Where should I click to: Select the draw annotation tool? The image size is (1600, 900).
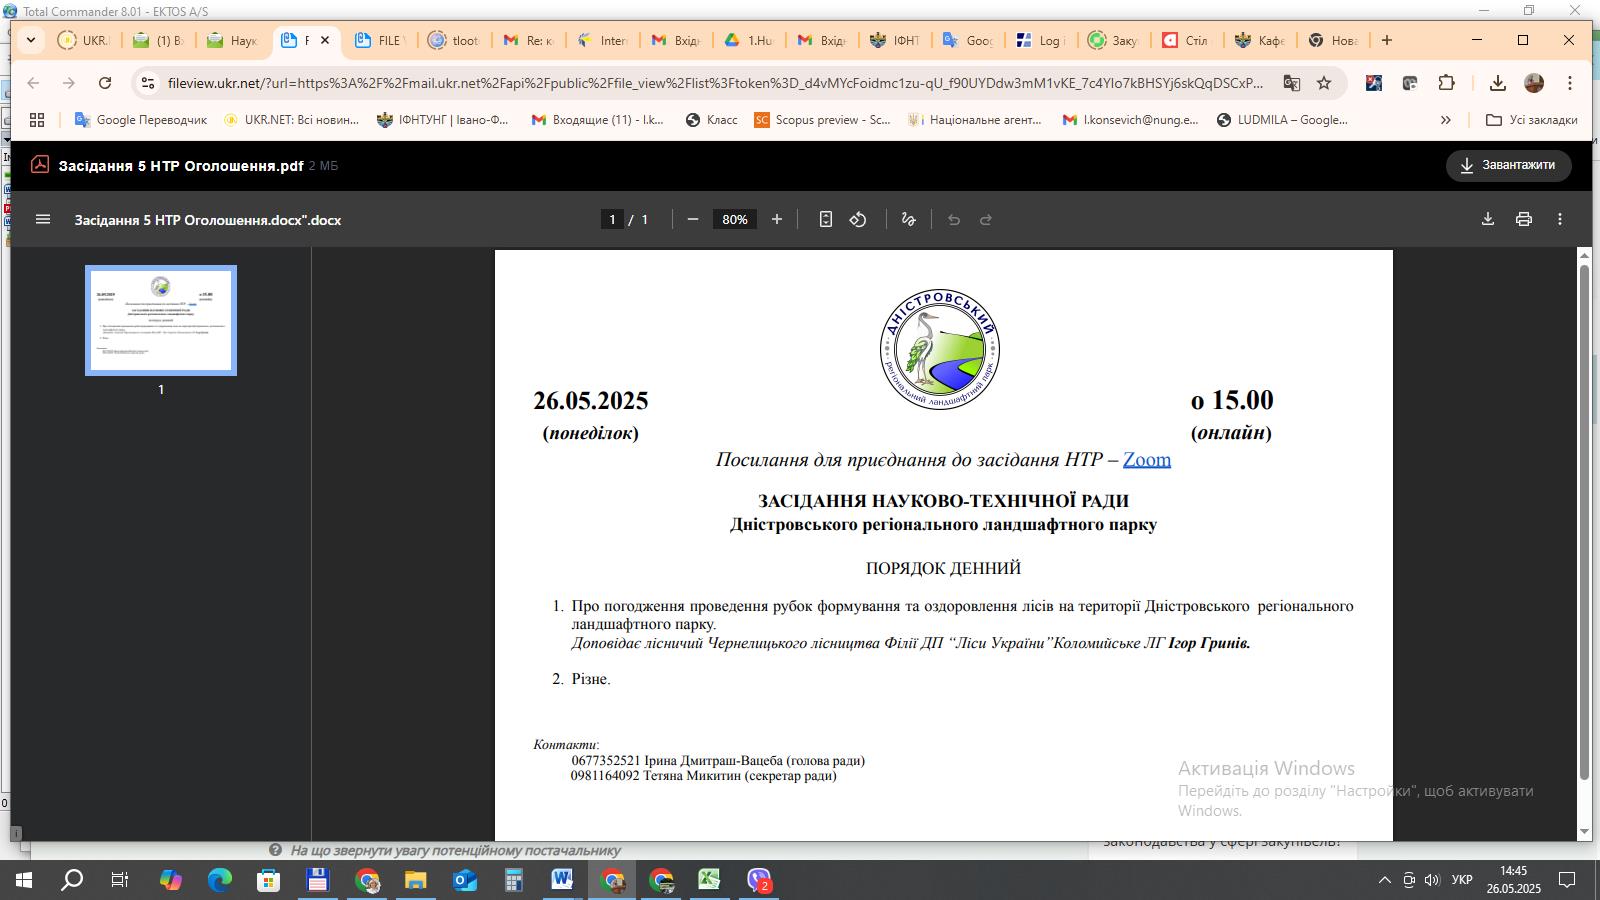click(x=908, y=220)
